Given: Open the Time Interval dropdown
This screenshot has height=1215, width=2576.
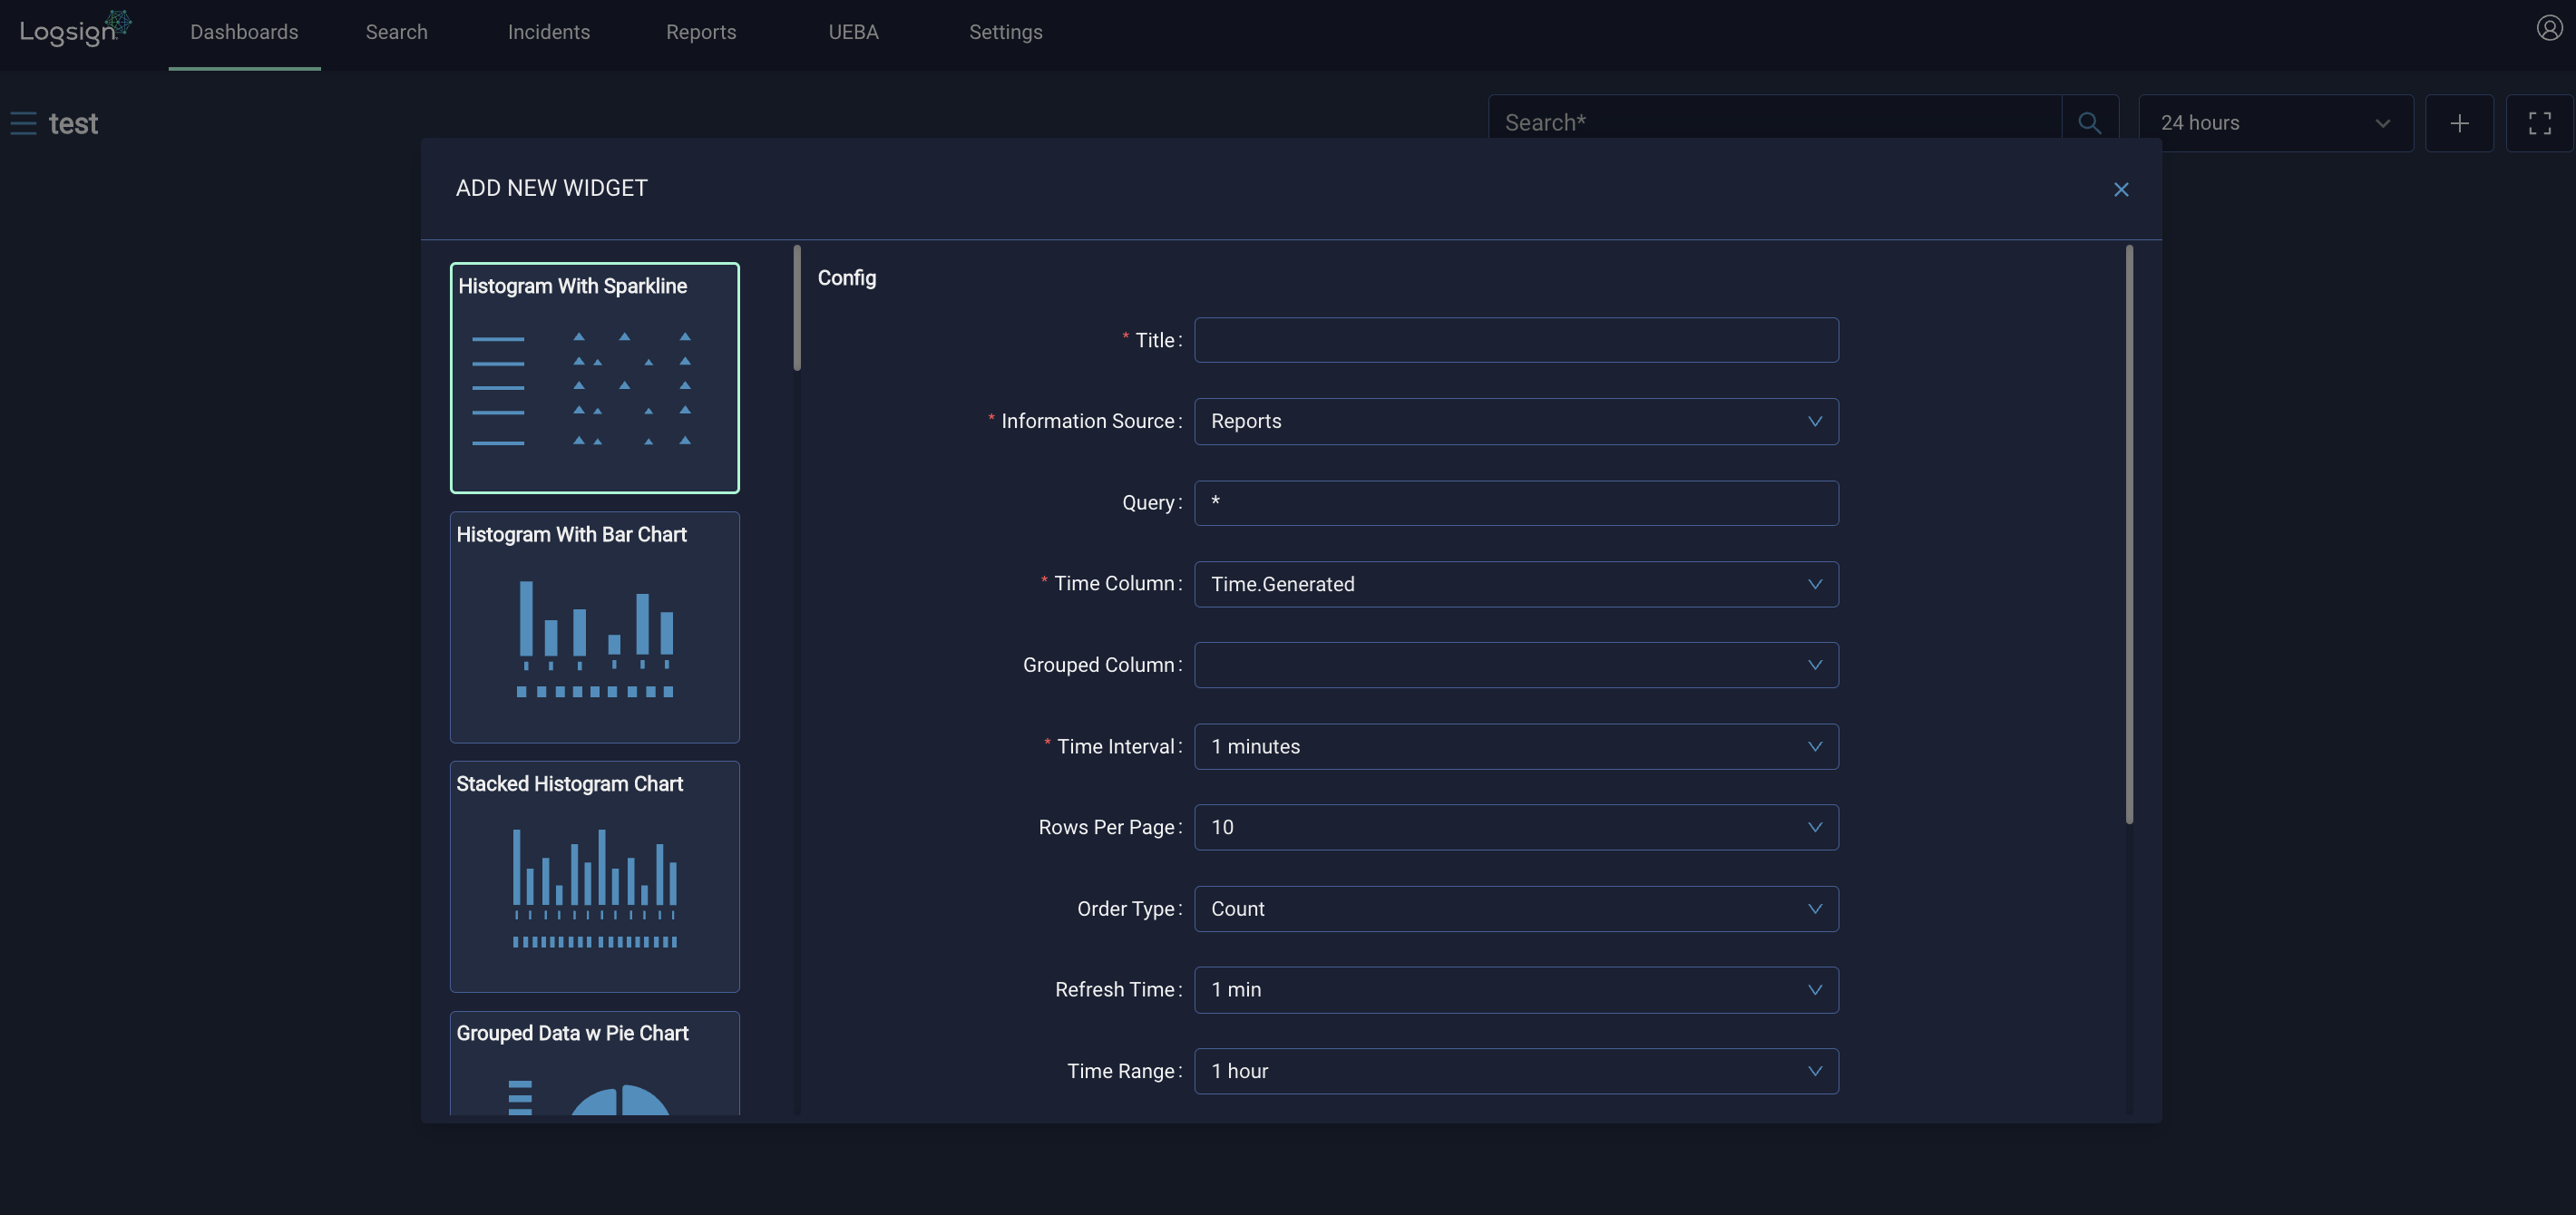Looking at the screenshot, I should tap(1516, 746).
